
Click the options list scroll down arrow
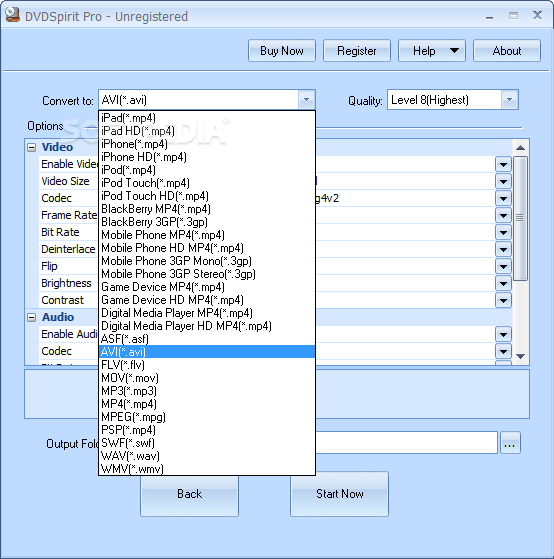click(x=520, y=356)
